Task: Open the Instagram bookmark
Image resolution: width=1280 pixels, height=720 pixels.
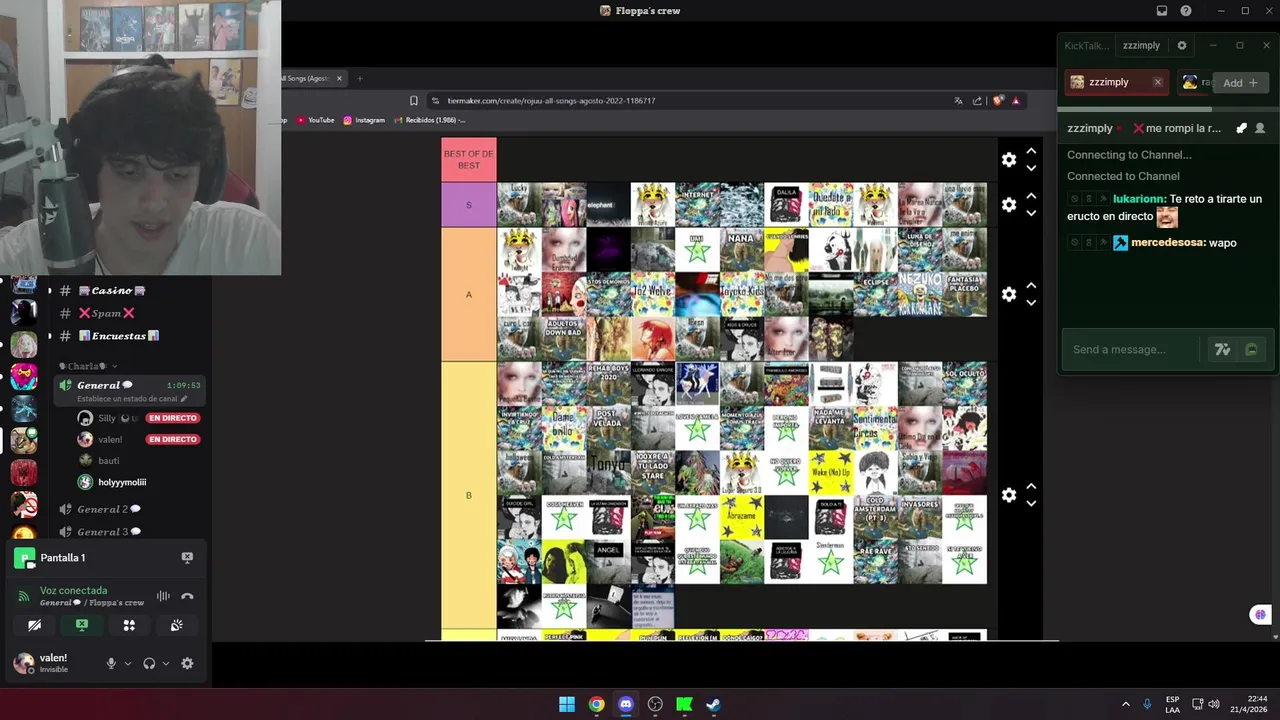Action: (x=364, y=120)
